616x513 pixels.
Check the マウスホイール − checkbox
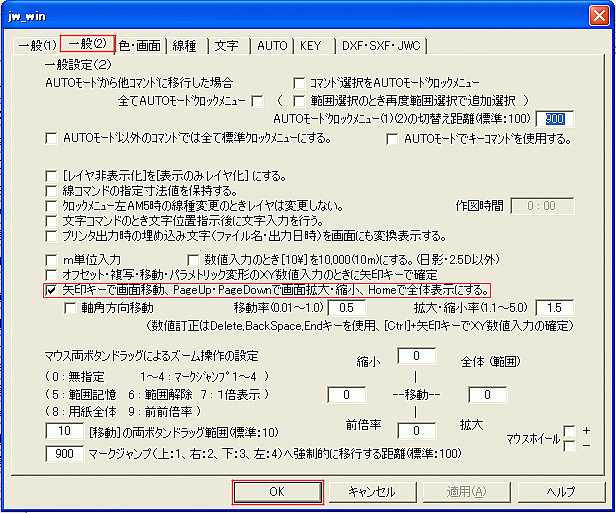[x=569, y=446]
